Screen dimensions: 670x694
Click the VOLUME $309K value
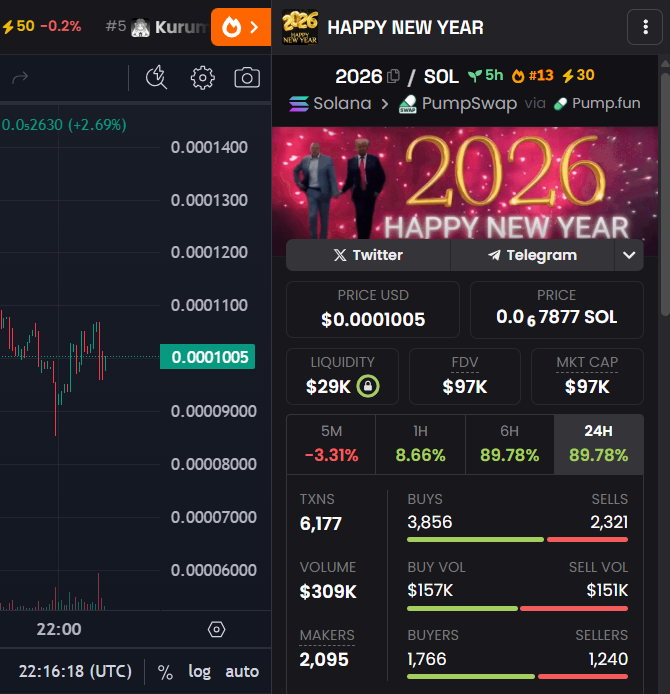click(328, 592)
